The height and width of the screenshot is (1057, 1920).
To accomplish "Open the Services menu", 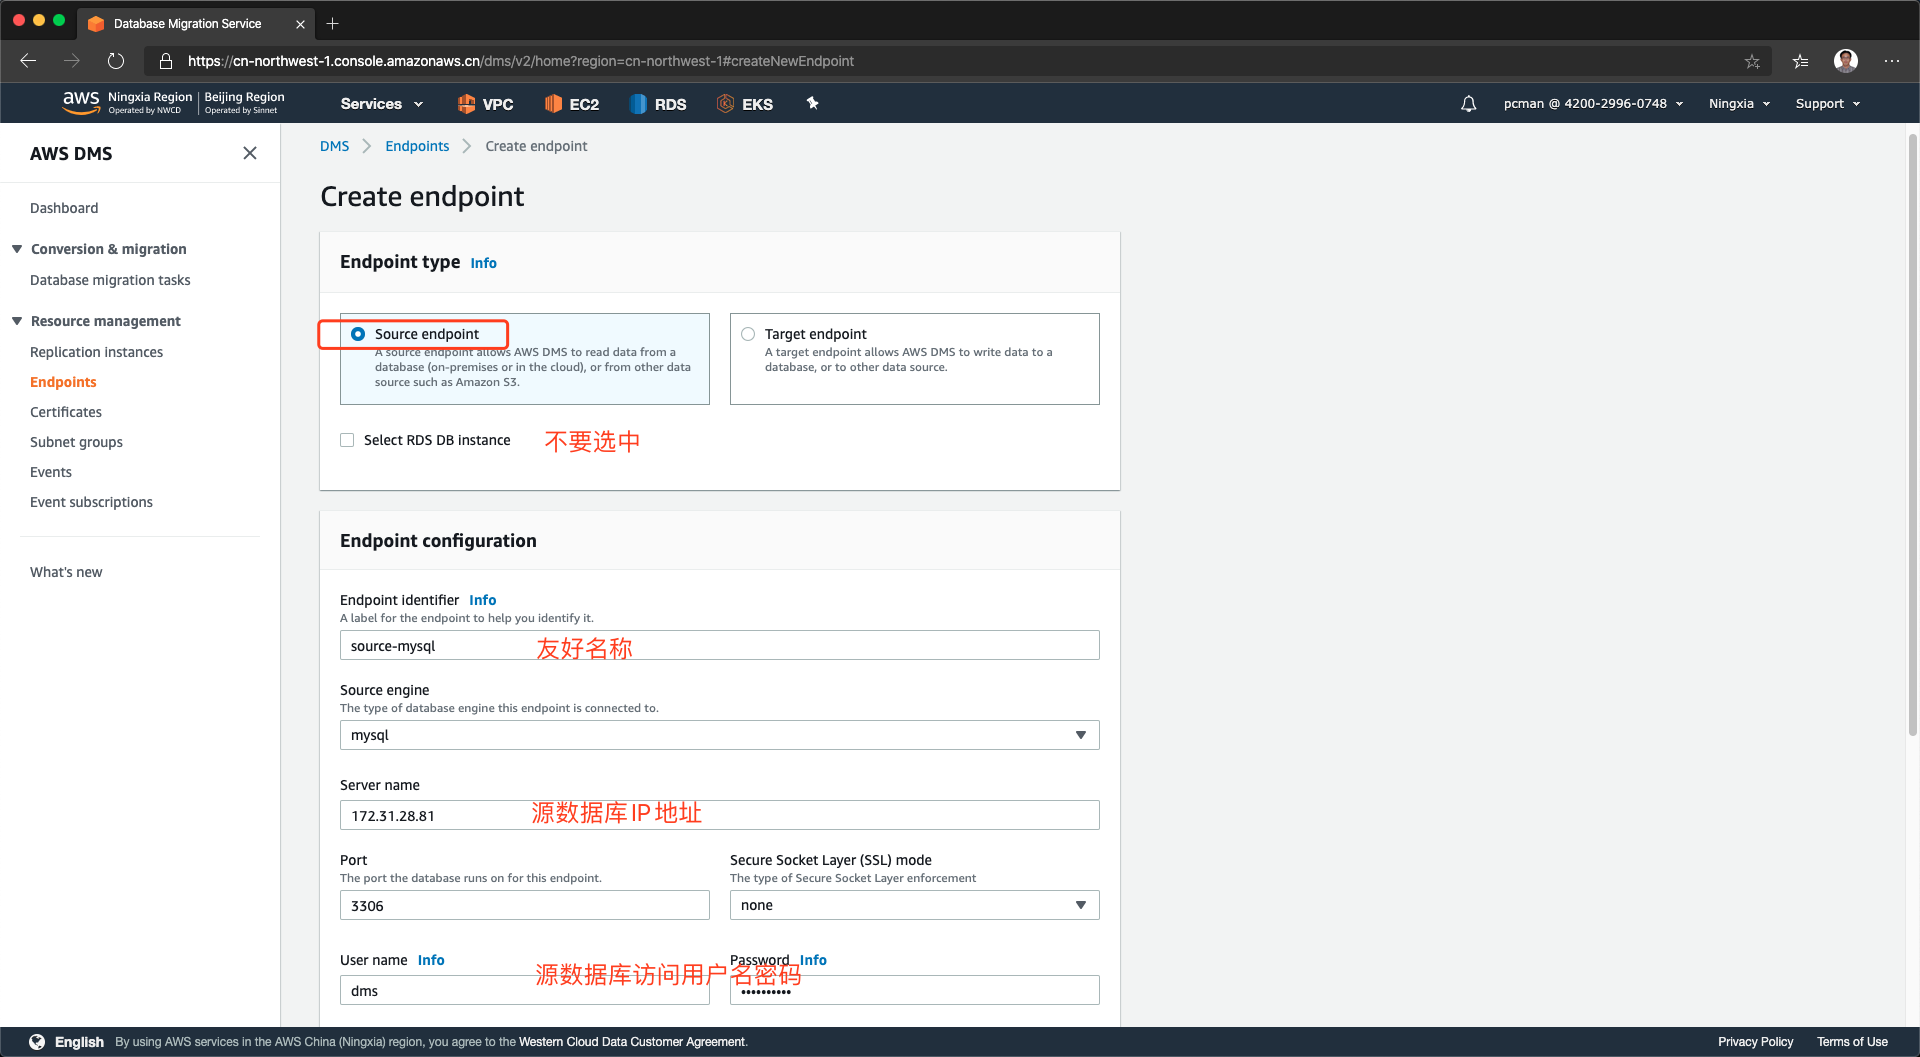I will click(381, 104).
